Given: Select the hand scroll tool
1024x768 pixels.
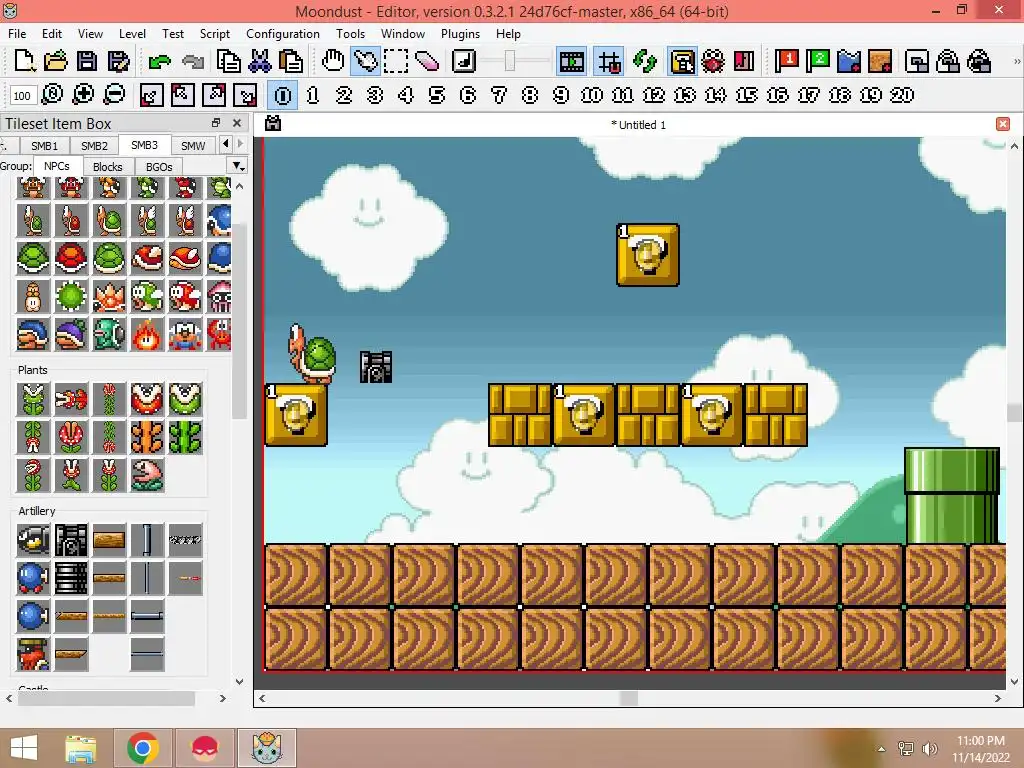Looking at the screenshot, I should point(333,61).
